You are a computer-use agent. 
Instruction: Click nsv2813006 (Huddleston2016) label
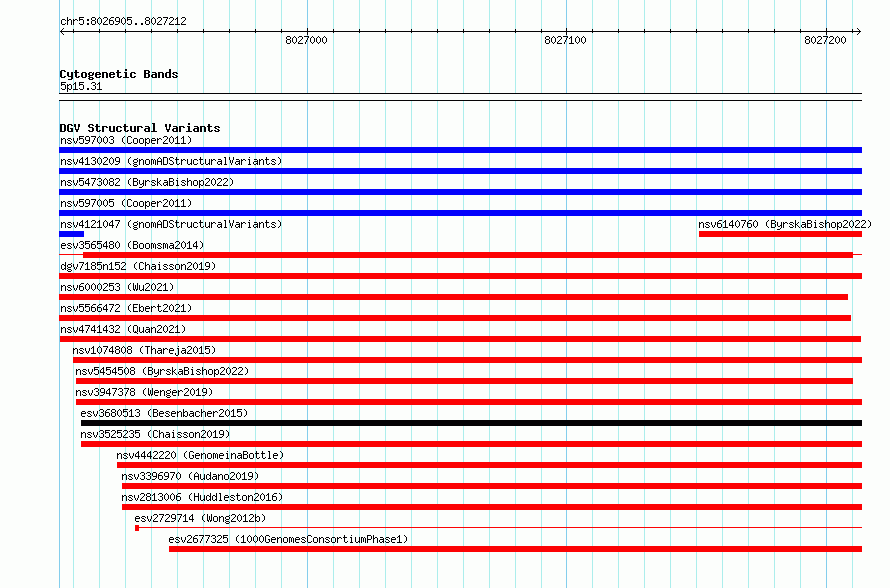[202, 497]
